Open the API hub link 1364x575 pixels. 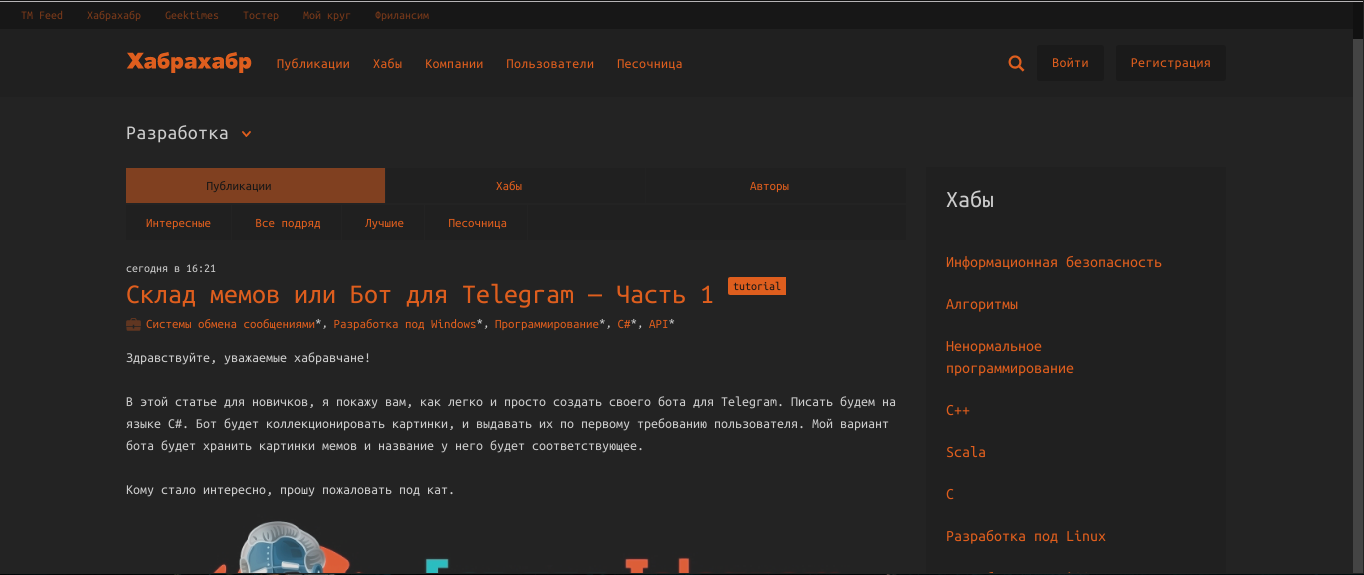coord(658,324)
